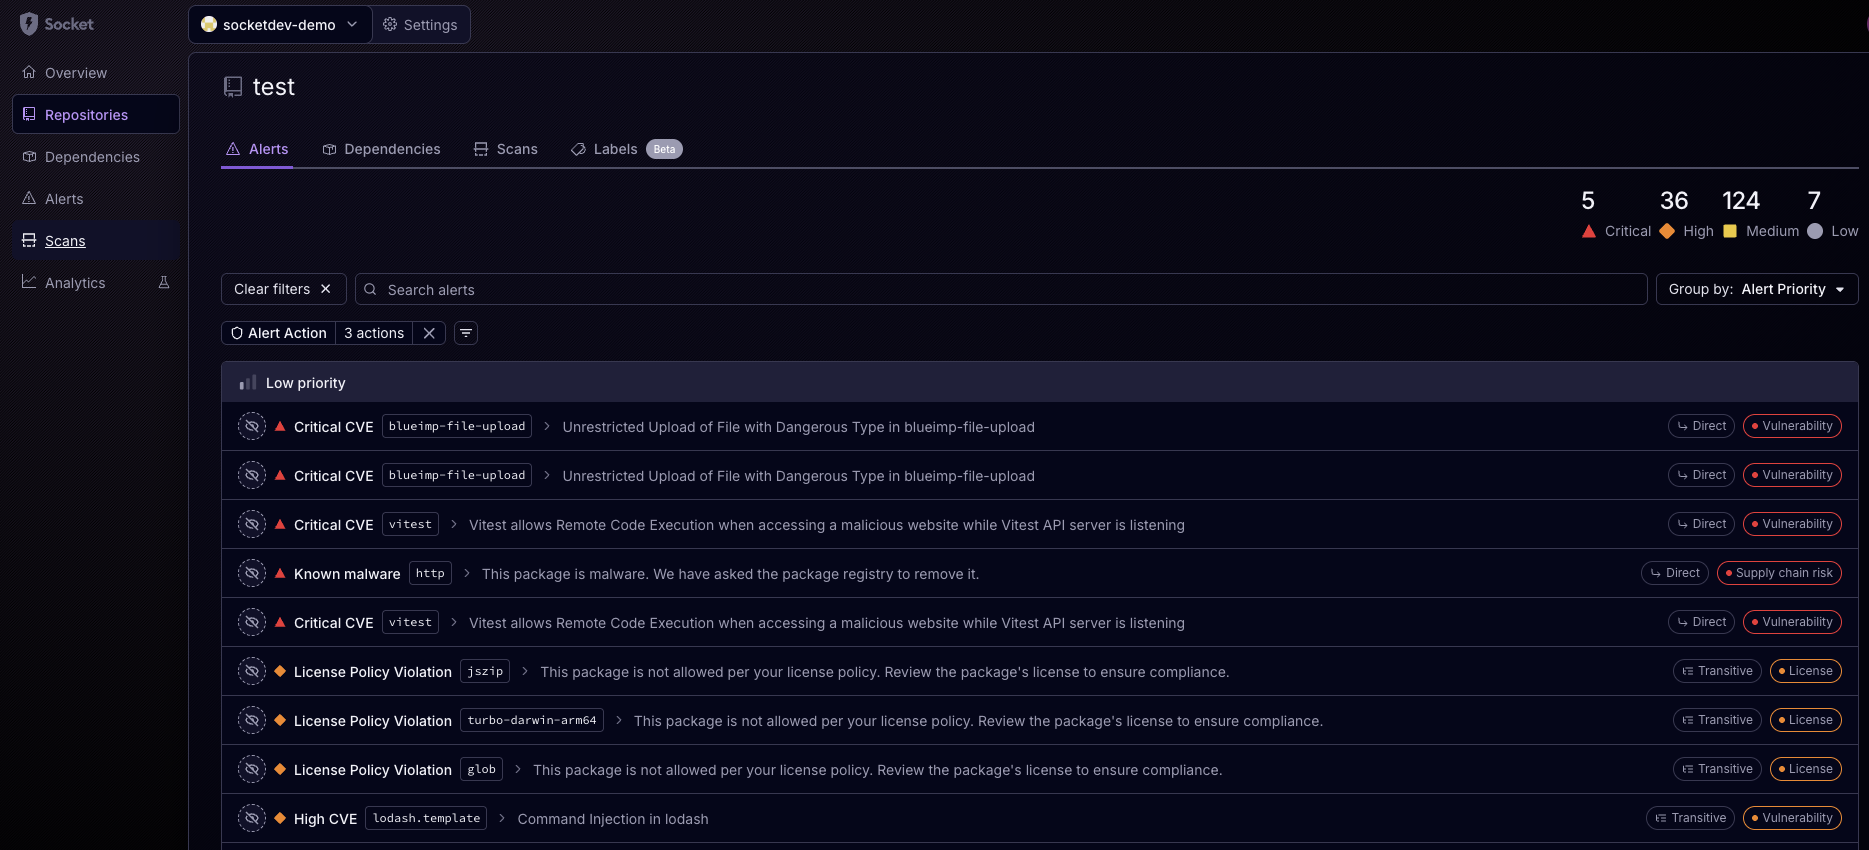Click Clear filters button
This screenshot has height=850, width=1869.
tap(283, 289)
